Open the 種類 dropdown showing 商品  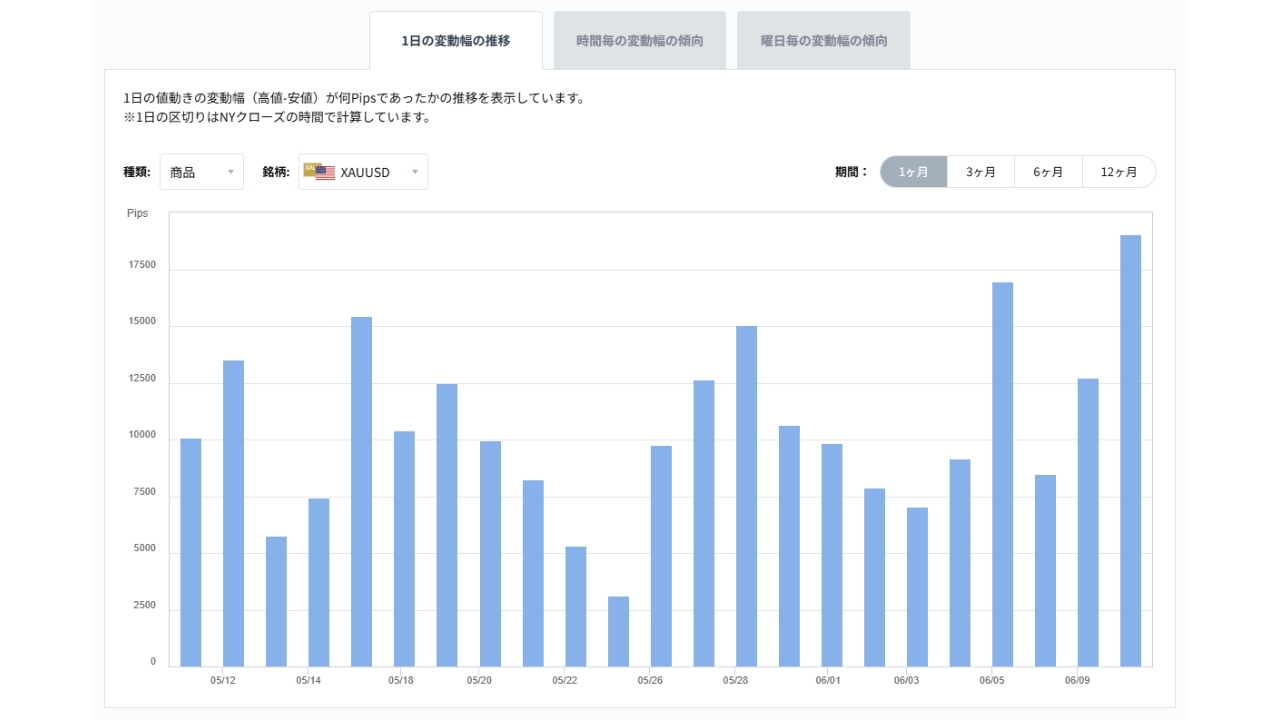(201, 172)
